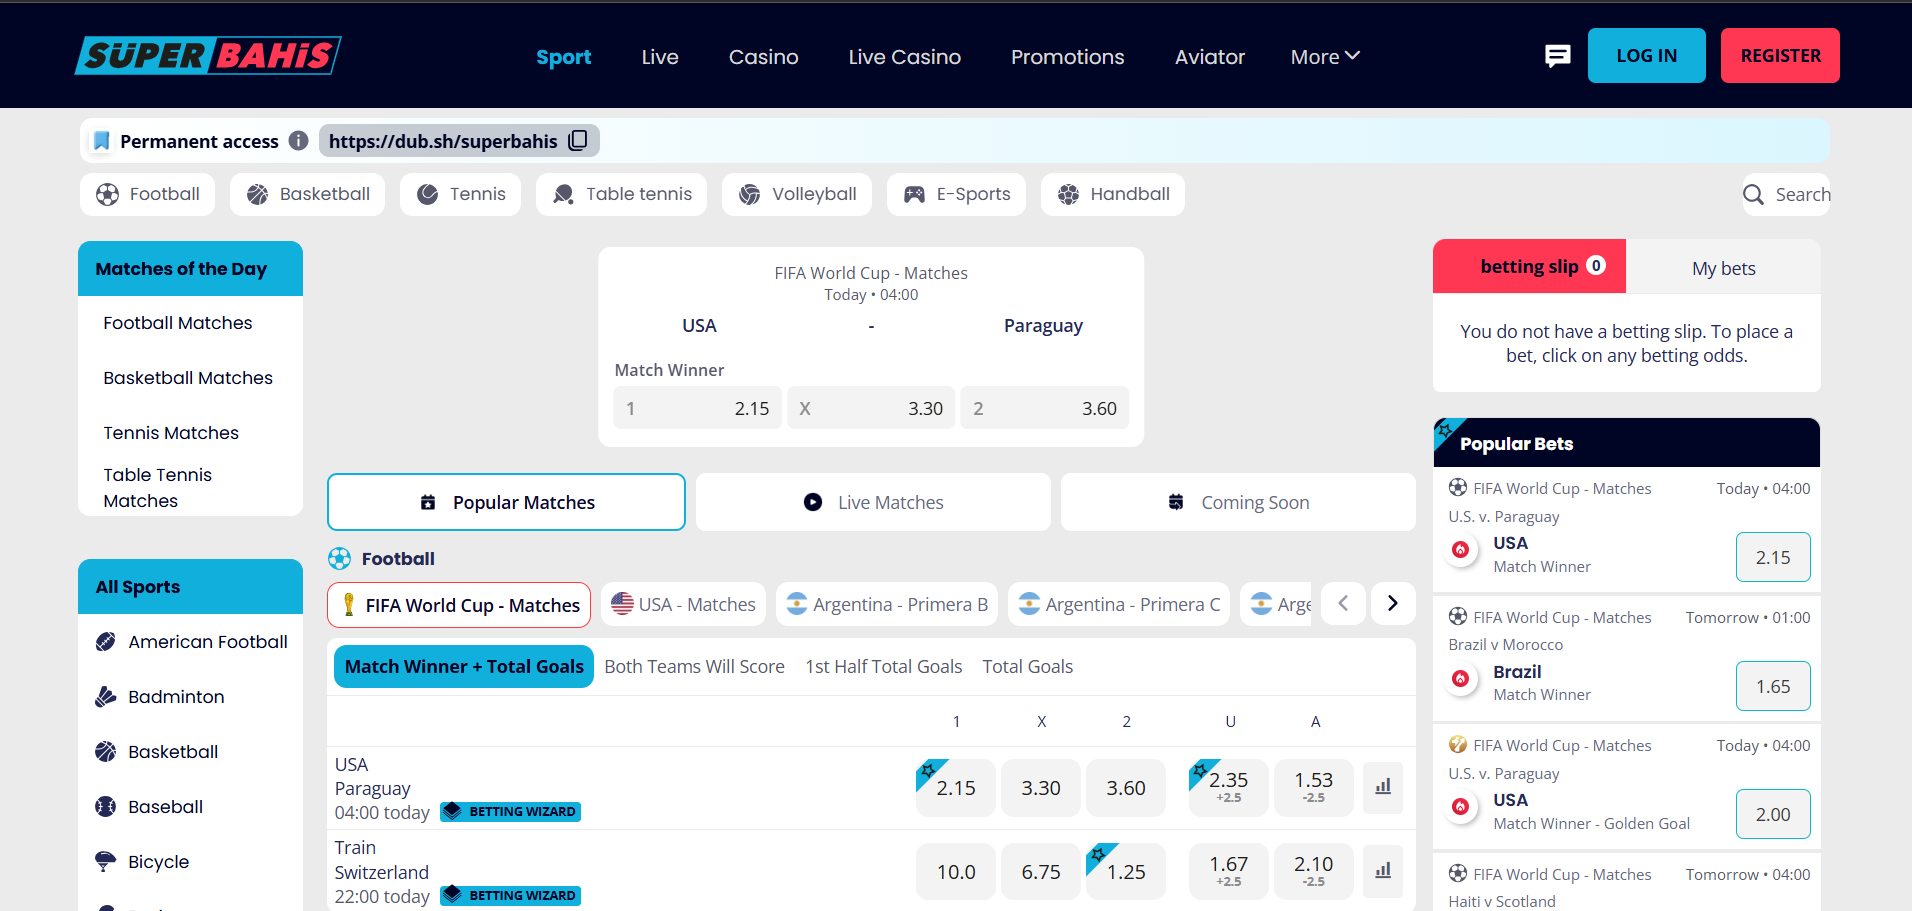Screen dimensions: 1912x911
Task: Open the Casino page
Action: (x=763, y=57)
